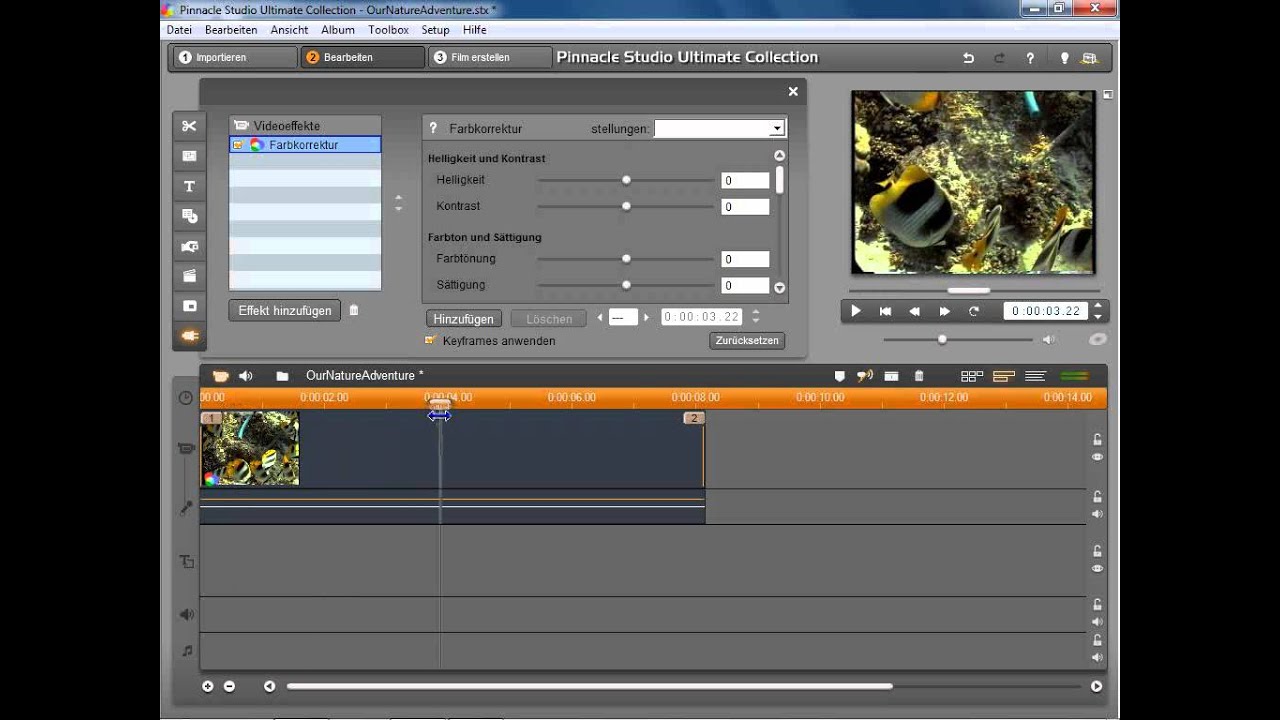The height and width of the screenshot is (720, 1280).
Task: Open the title editor T tool
Action: 189,186
